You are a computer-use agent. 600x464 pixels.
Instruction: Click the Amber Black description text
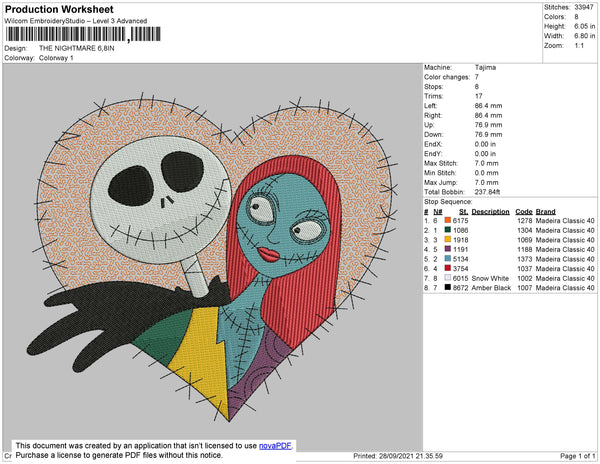(x=491, y=288)
